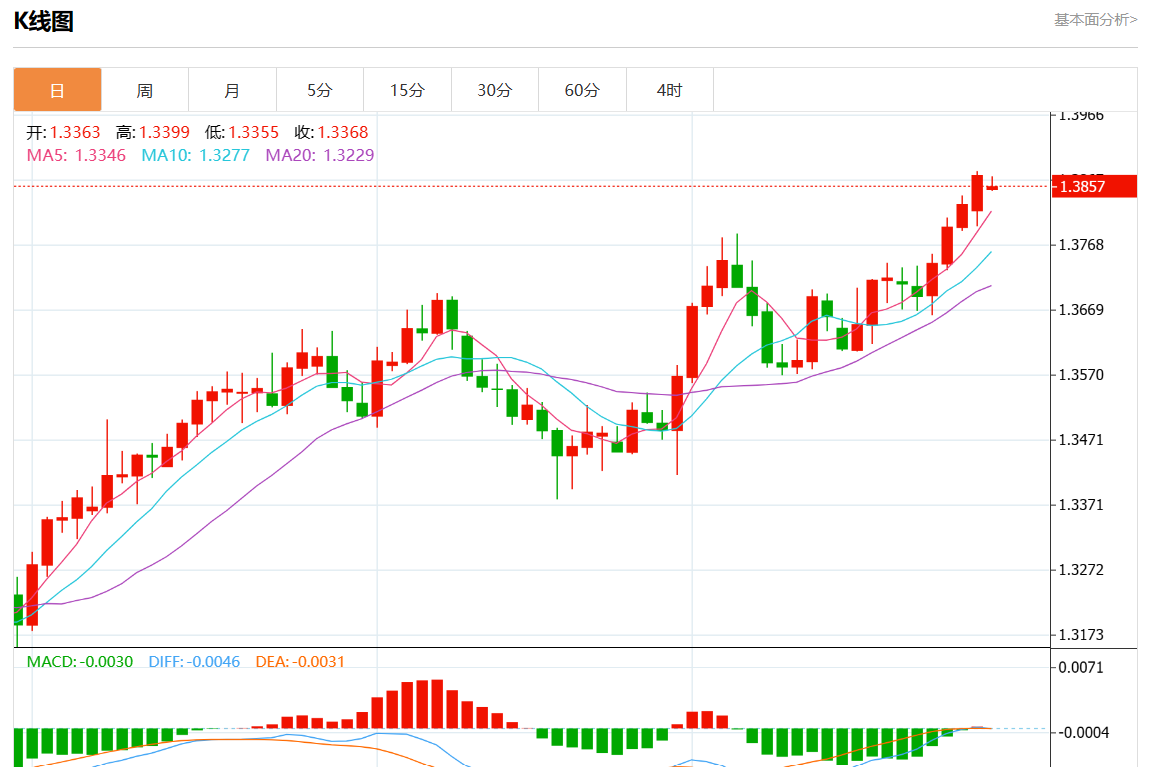Viewport: 1158px width, 767px height.
Task: Click the 1.3669 price axis label
Action: coord(1081,309)
